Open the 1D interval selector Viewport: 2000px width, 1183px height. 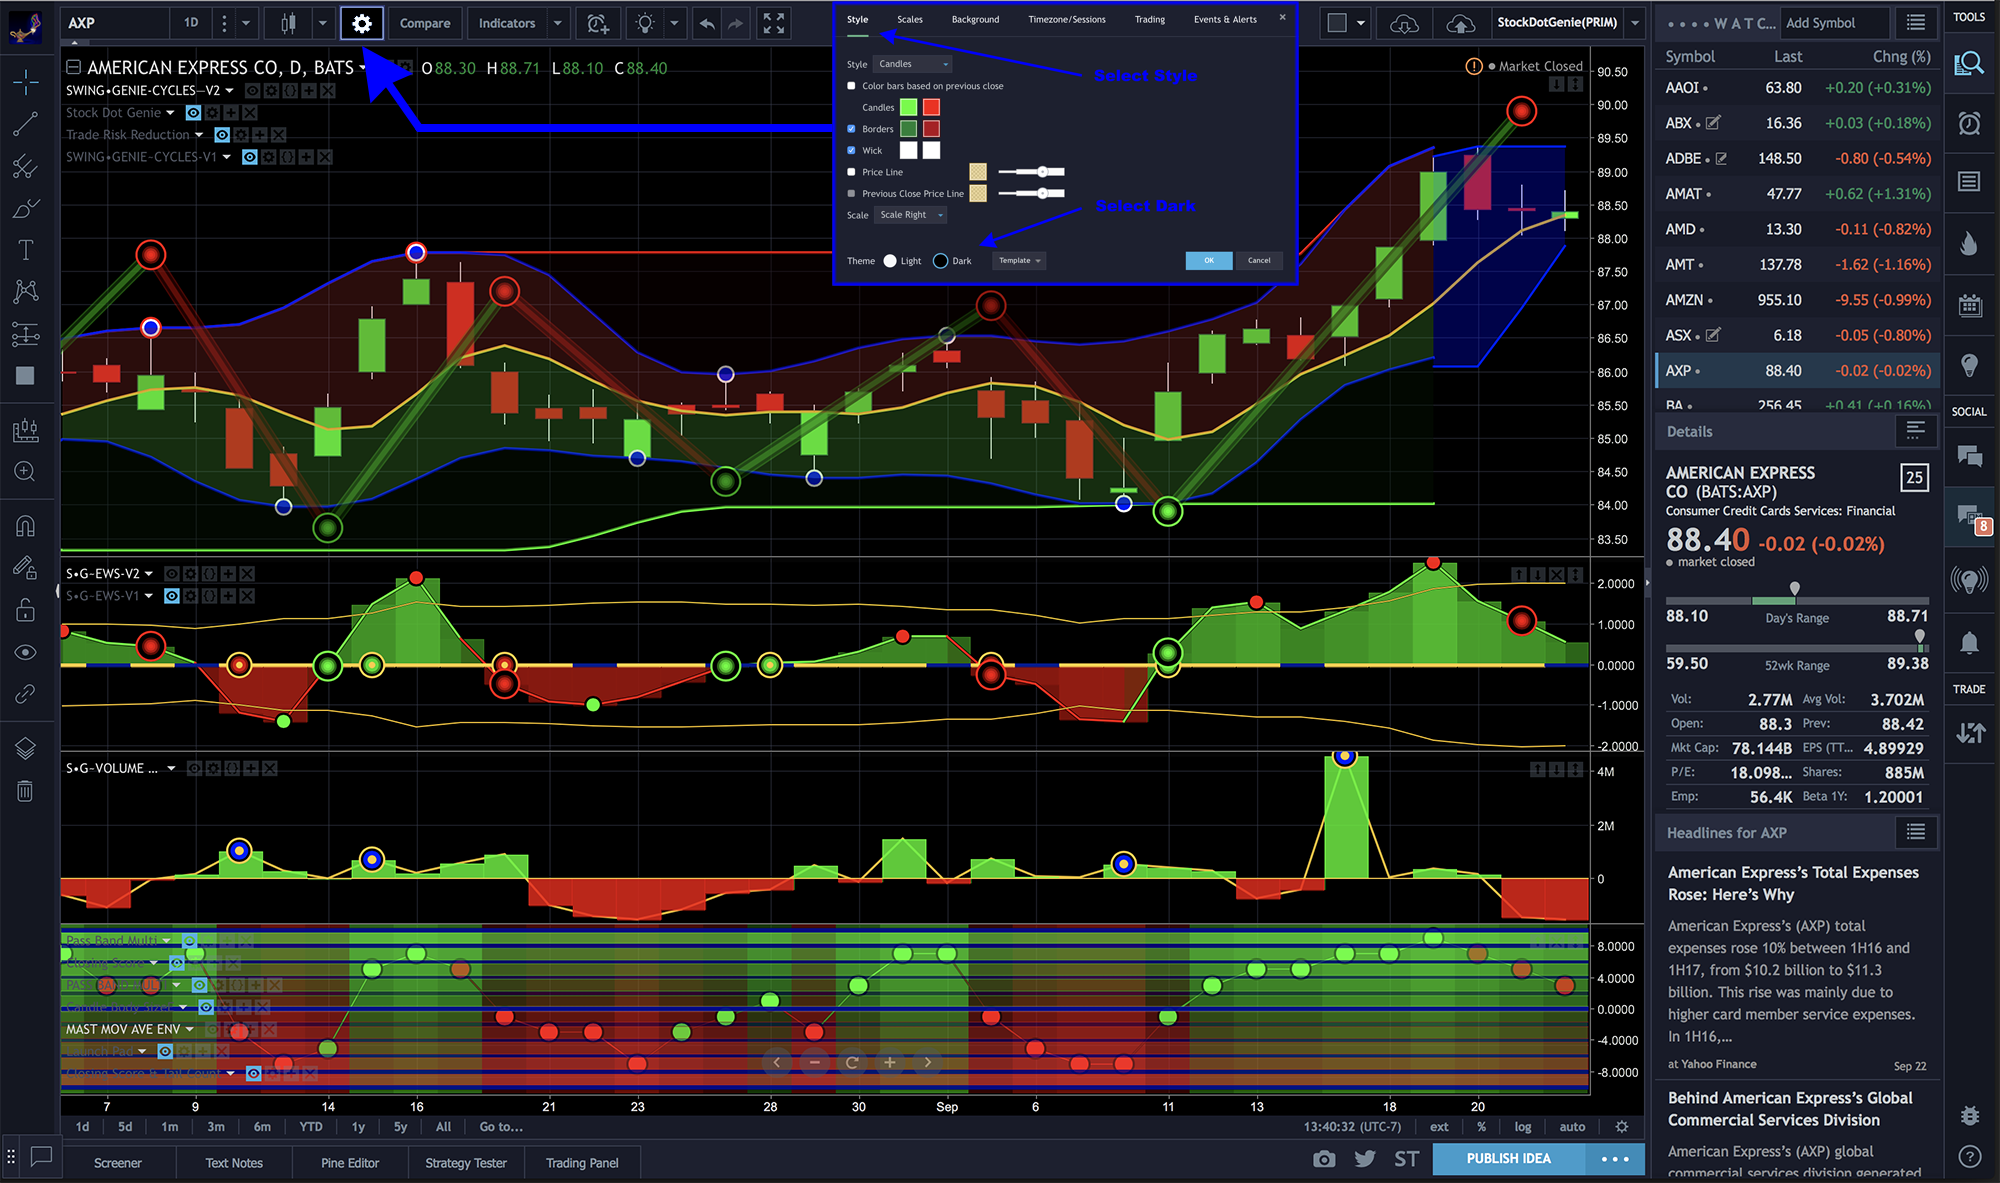point(191,23)
